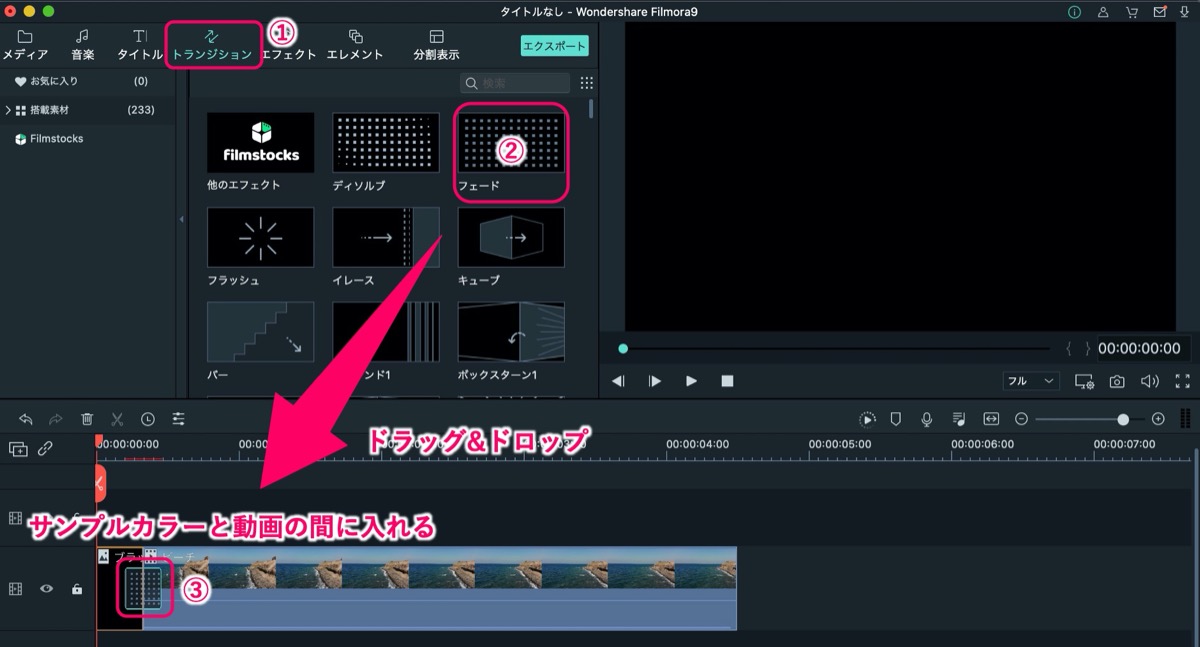Open the adjust sliders edit icon
The image size is (1200, 647).
pyautogui.click(x=178, y=419)
